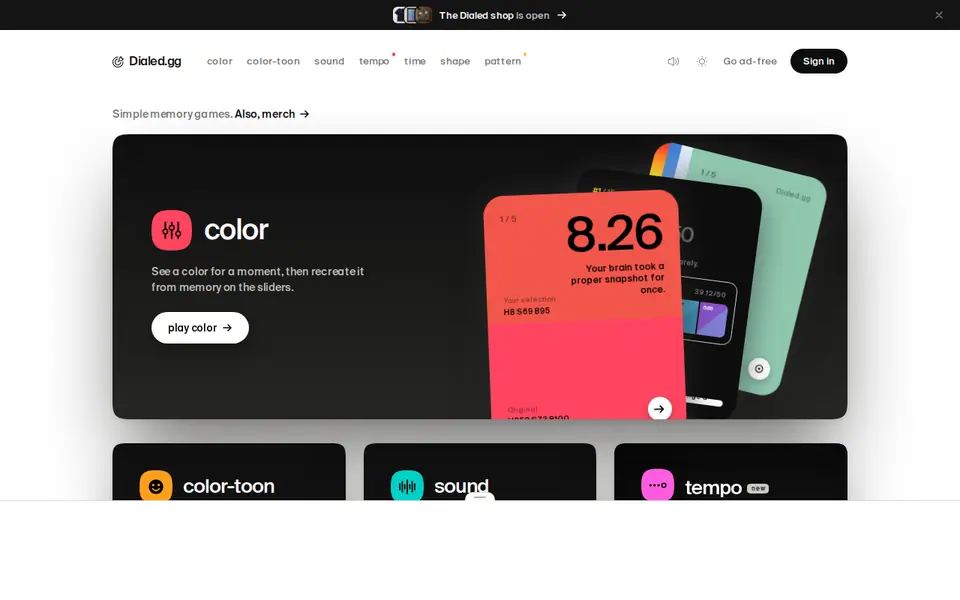Open the tempo game card title
This screenshot has height=600, width=960.
(x=713, y=488)
